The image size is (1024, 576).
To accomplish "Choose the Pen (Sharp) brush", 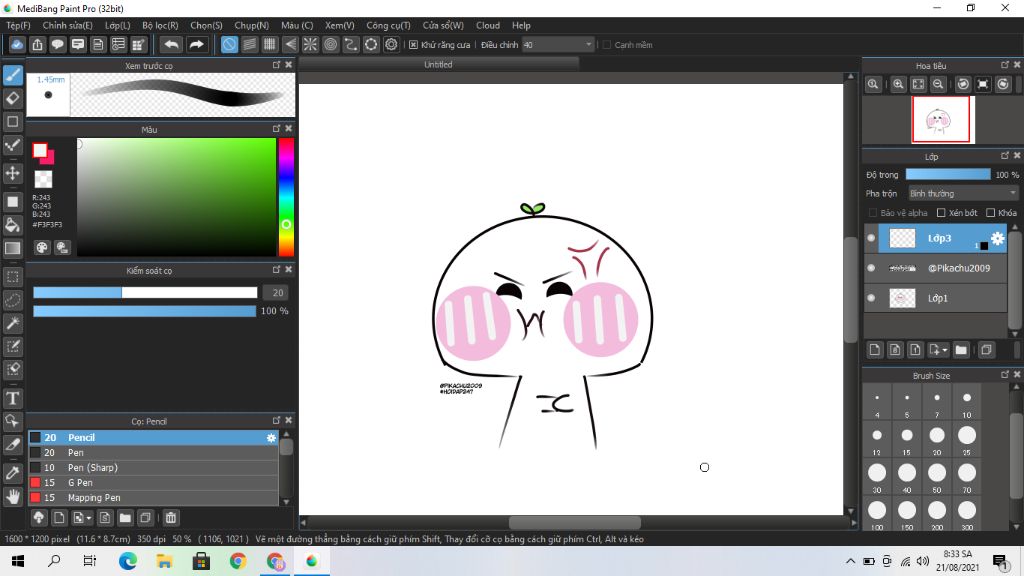I will tap(153, 468).
